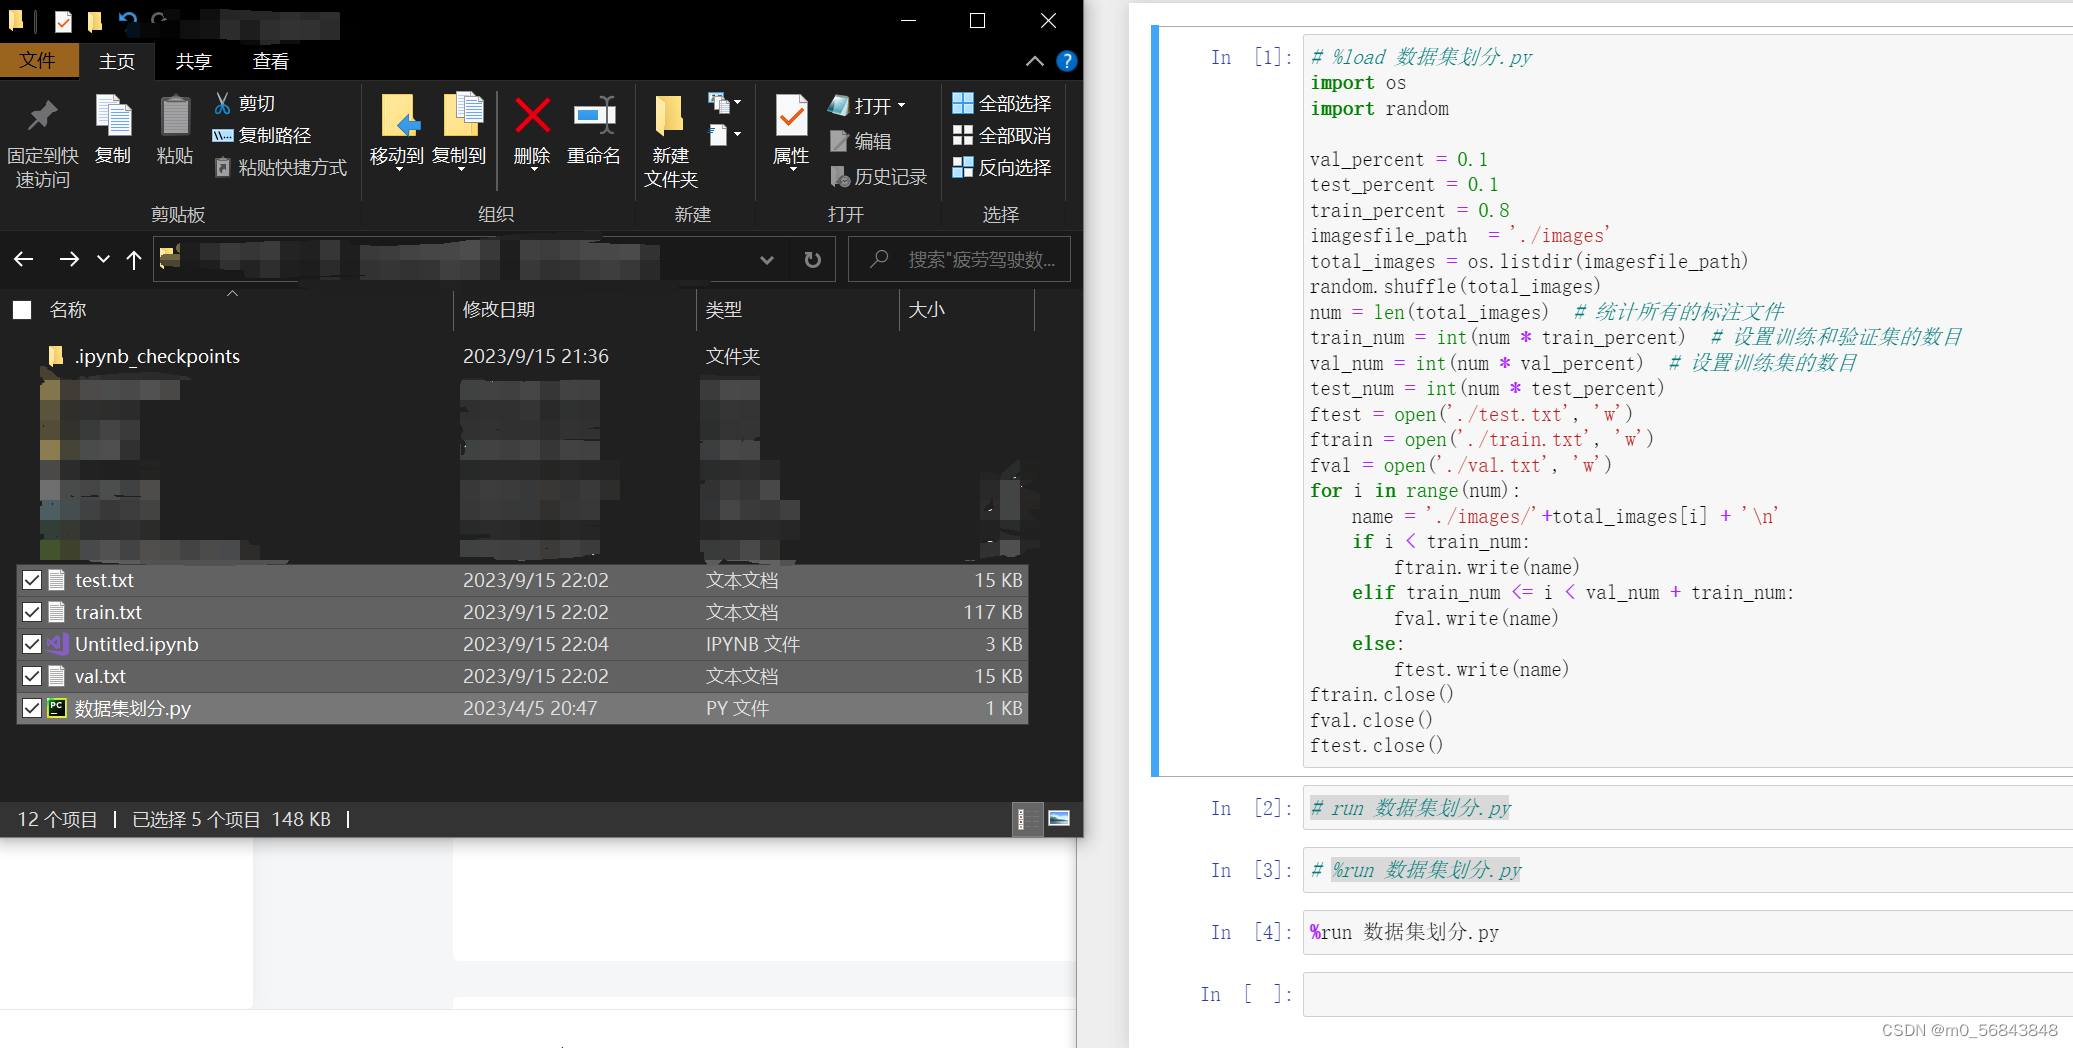This screenshot has width=2073, height=1048.
Task: Refresh the current folder view
Action: coord(812,260)
